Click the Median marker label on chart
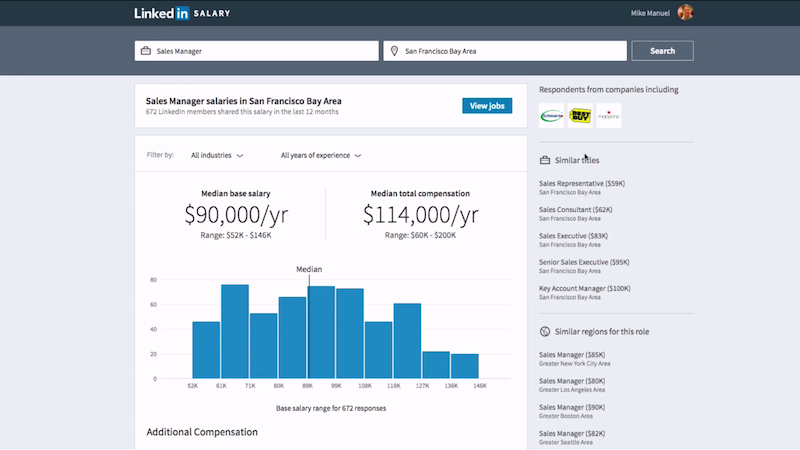The height and width of the screenshot is (450, 800). pyautogui.click(x=309, y=269)
